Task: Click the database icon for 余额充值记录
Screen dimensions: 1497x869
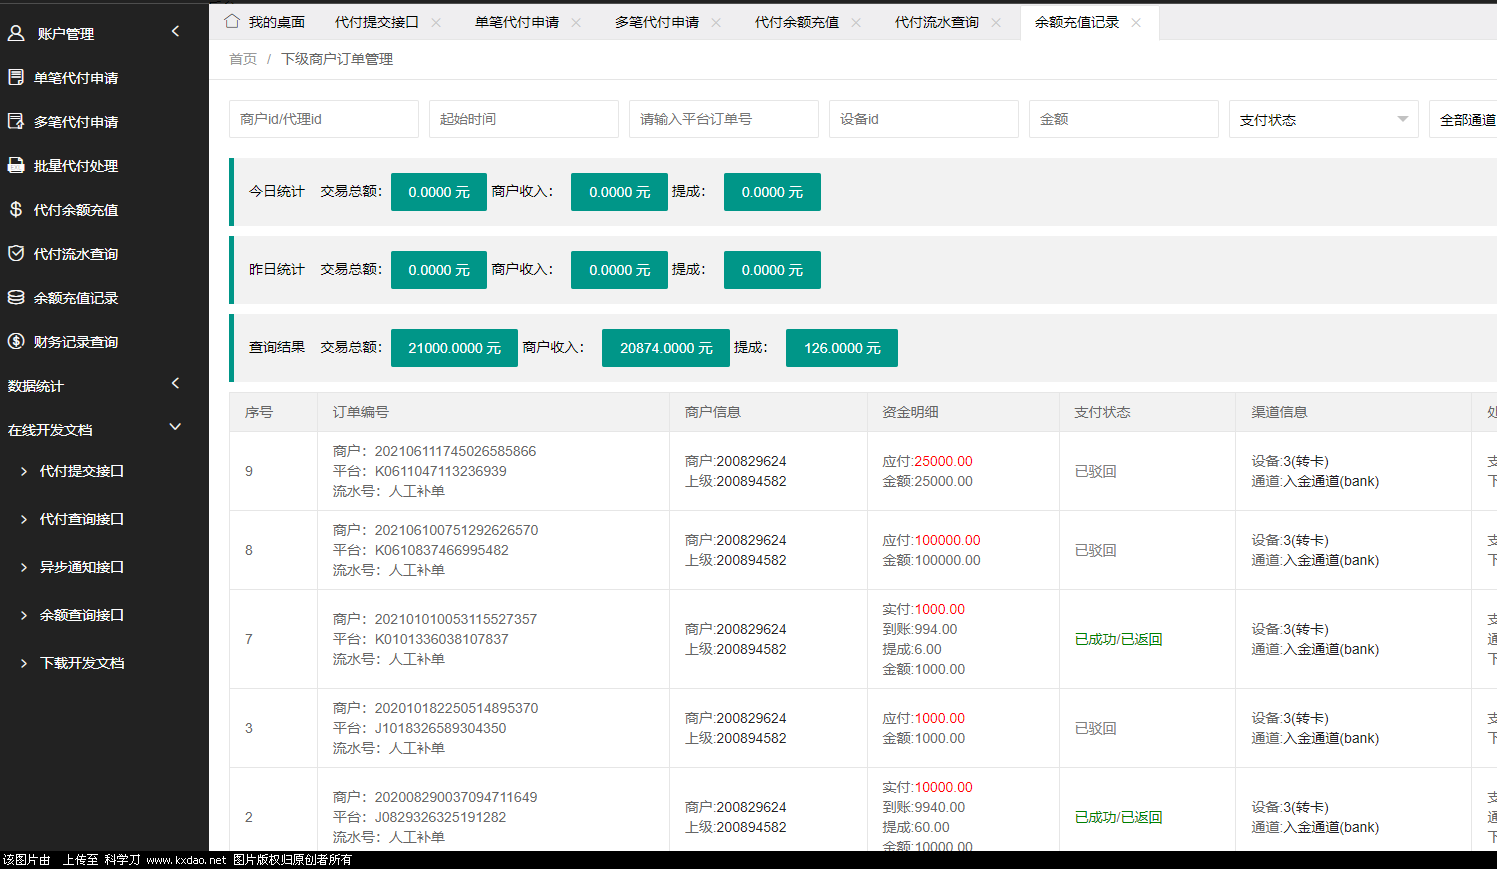Action: pyautogui.click(x=16, y=297)
